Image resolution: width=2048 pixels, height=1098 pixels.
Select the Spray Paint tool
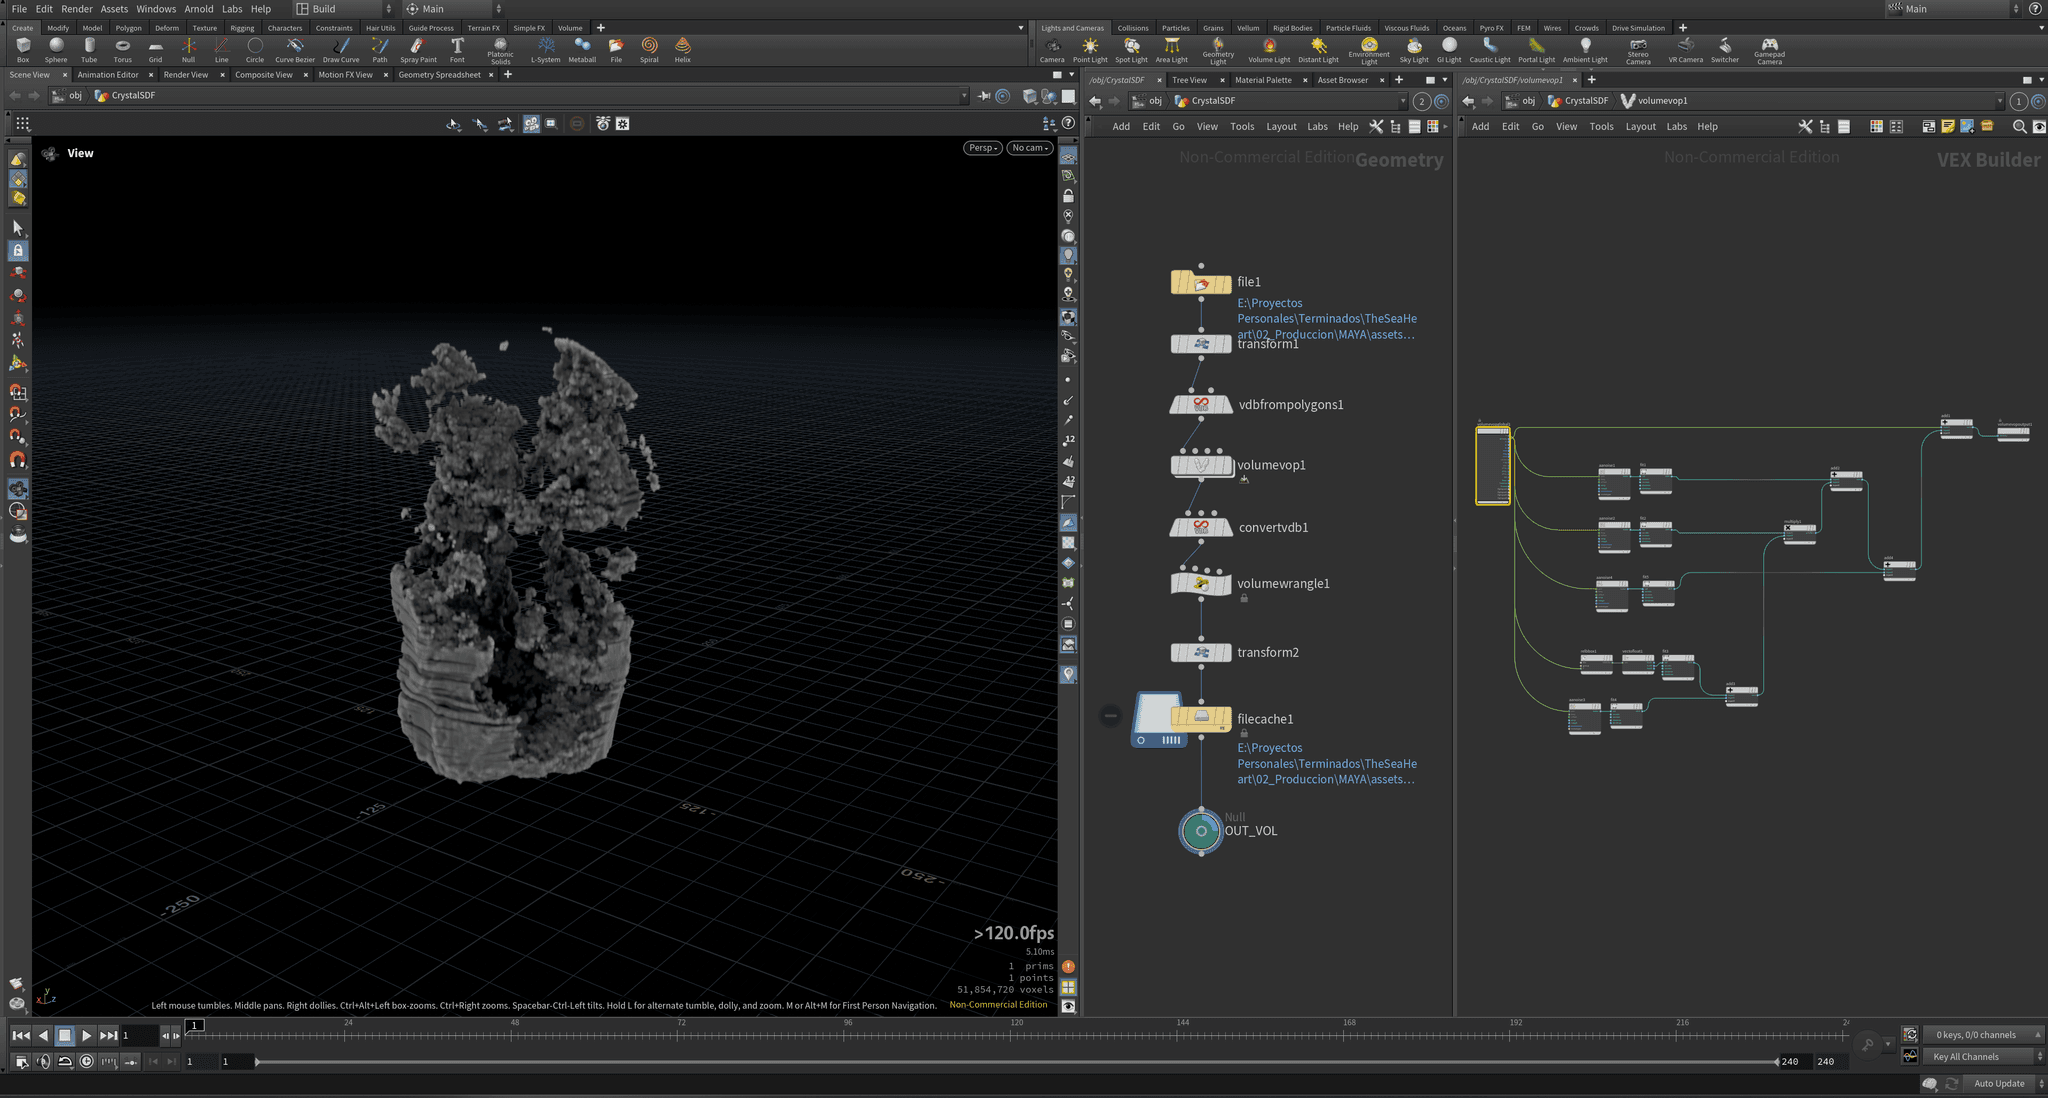(418, 48)
